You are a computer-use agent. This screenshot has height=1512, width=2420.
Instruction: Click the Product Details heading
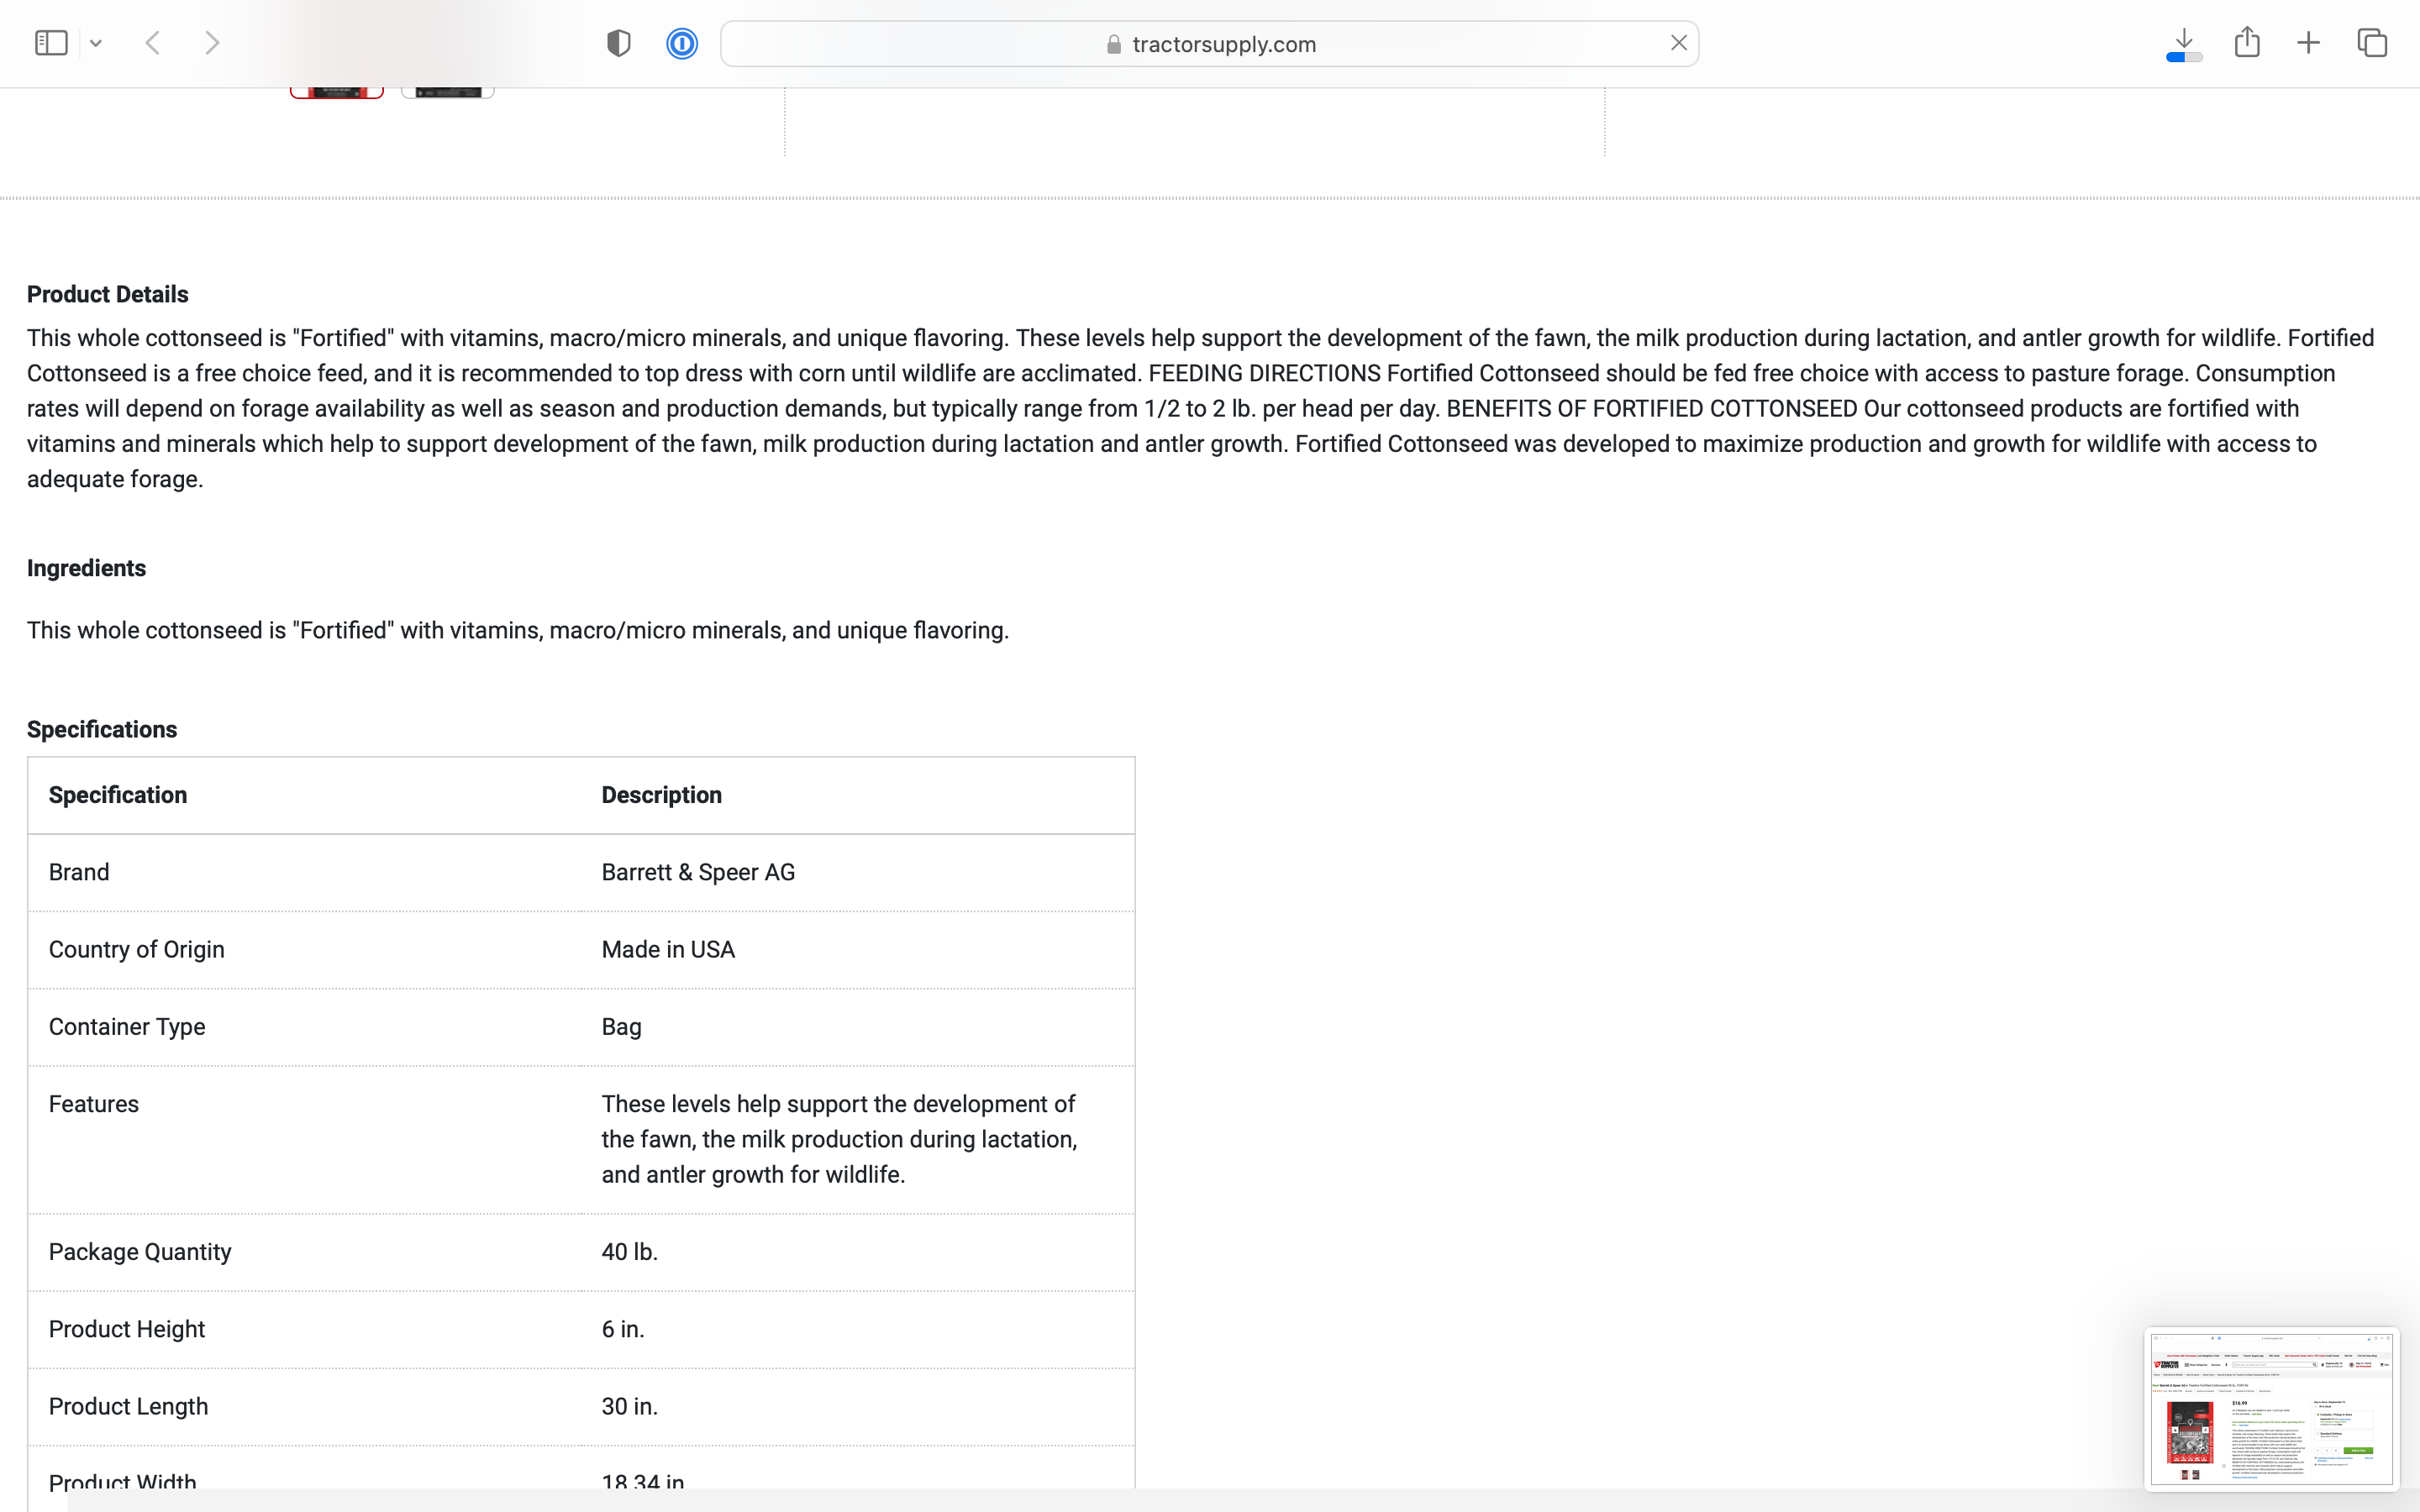point(107,294)
